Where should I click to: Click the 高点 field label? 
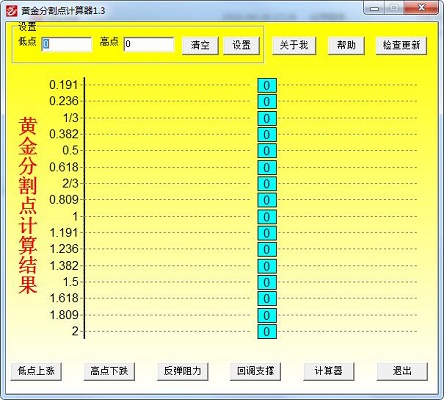[x=109, y=42]
